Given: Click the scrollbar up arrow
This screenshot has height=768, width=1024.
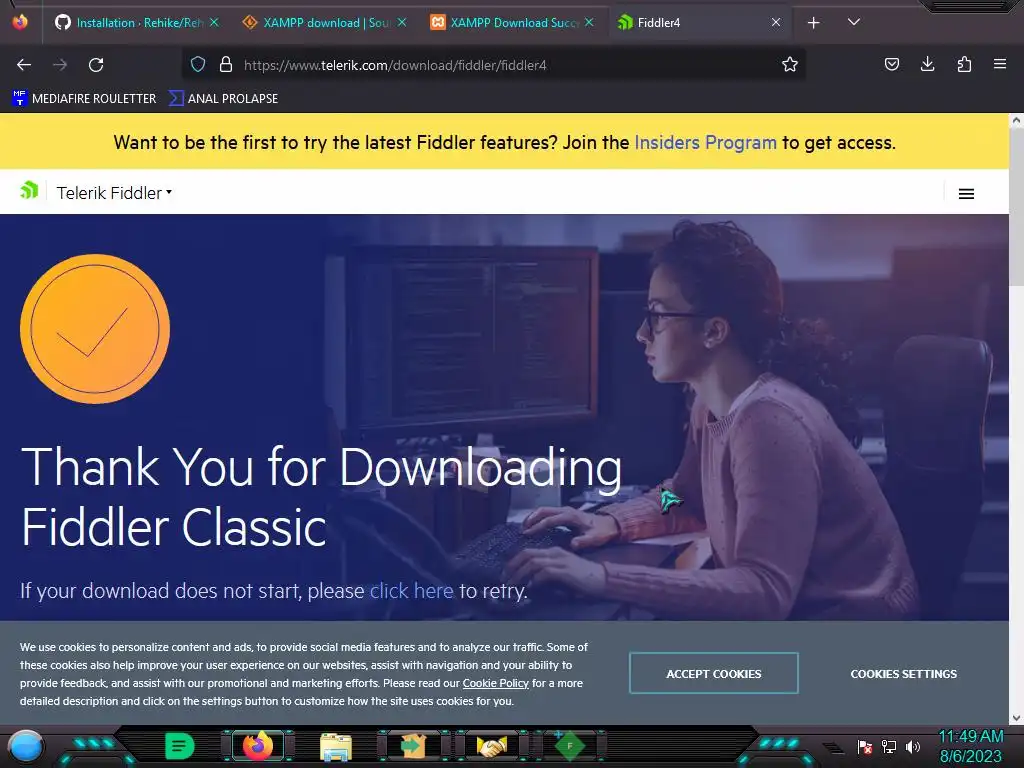Looking at the screenshot, I should click(x=1016, y=120).
